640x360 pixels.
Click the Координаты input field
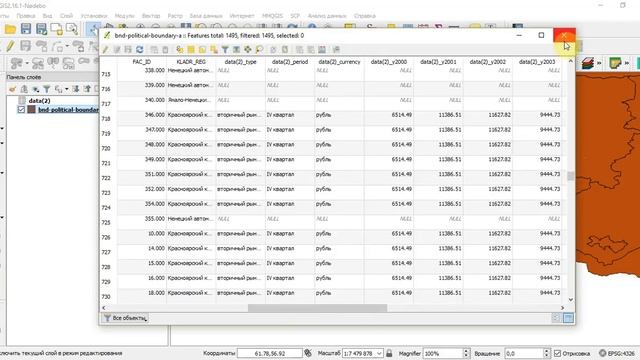coord(270,353)
